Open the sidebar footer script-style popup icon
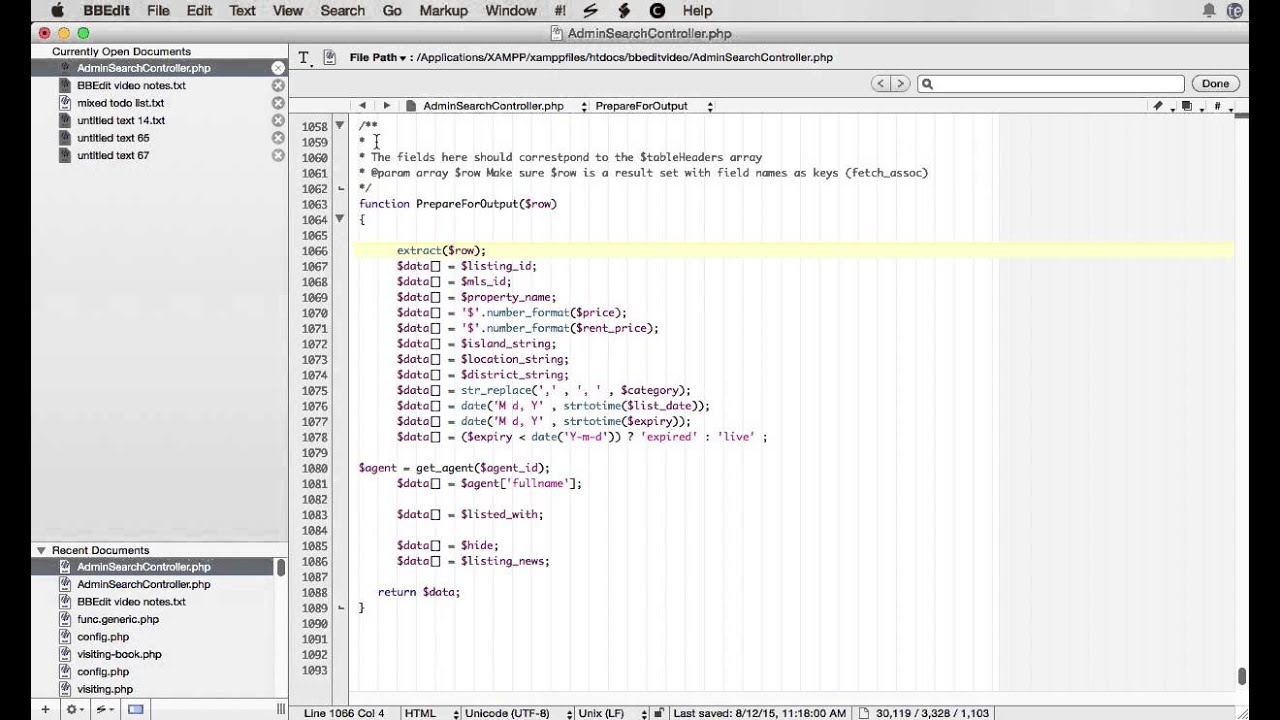 click(104, 709)
